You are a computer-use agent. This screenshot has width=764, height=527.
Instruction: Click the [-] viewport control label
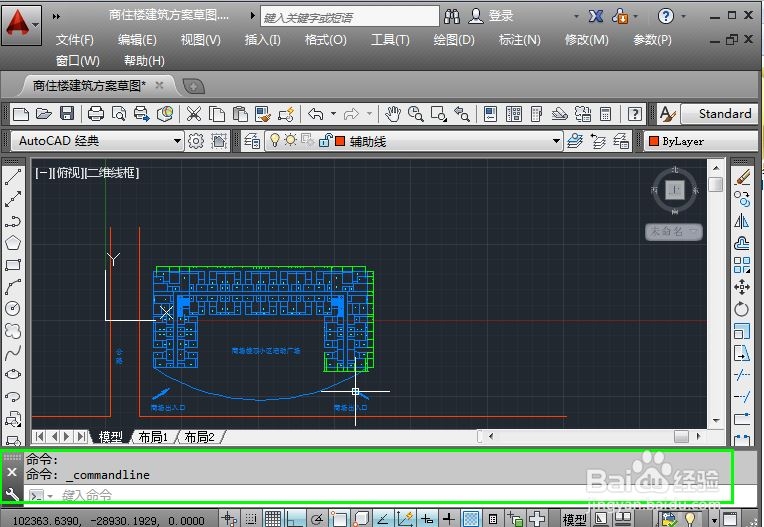[43, 172]
